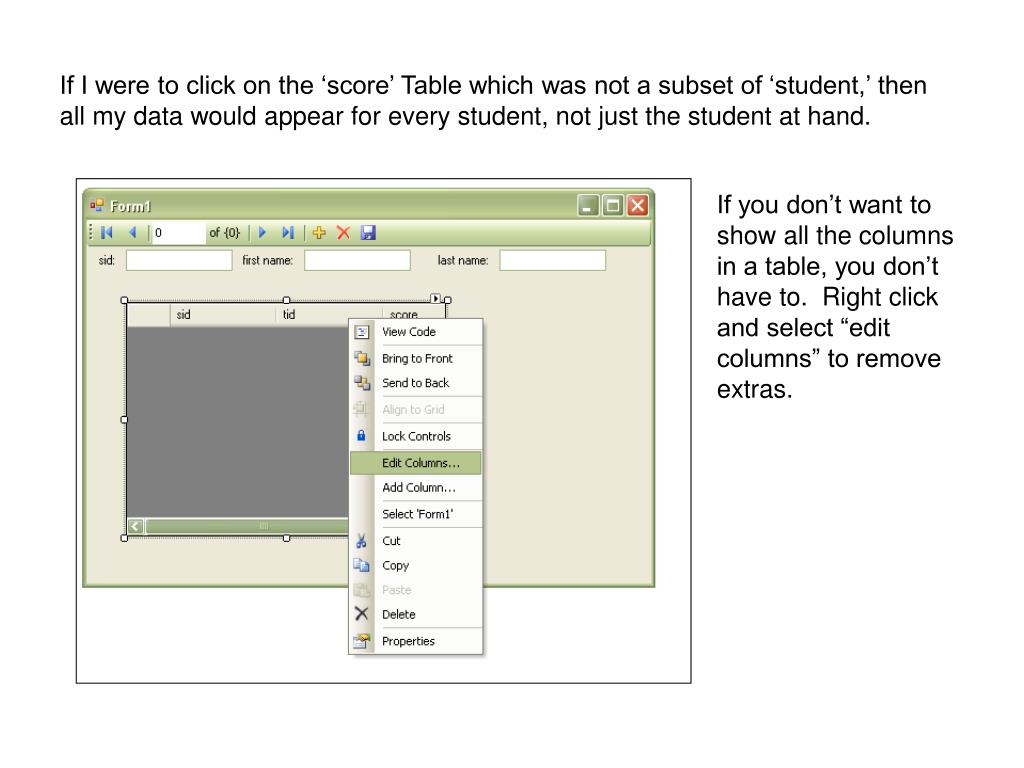Click grid horizontal scrollbar left arrow
The image size is (1024, 768).
[135, 526]
